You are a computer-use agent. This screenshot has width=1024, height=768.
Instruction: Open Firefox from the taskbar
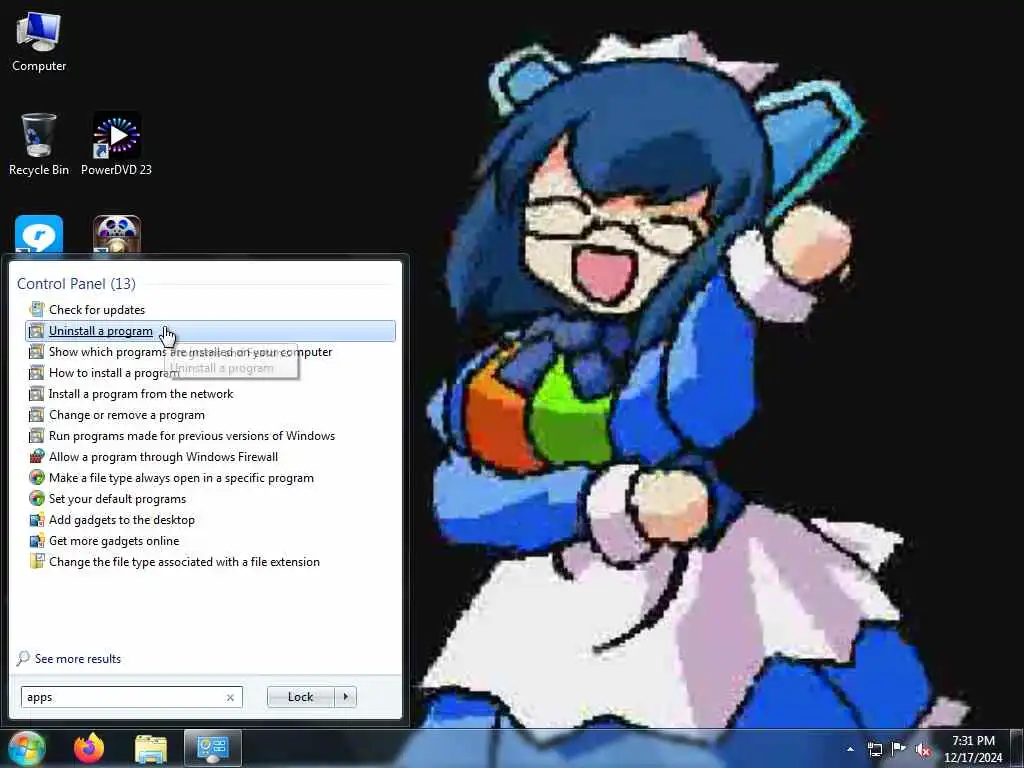[x=89, y=748]
